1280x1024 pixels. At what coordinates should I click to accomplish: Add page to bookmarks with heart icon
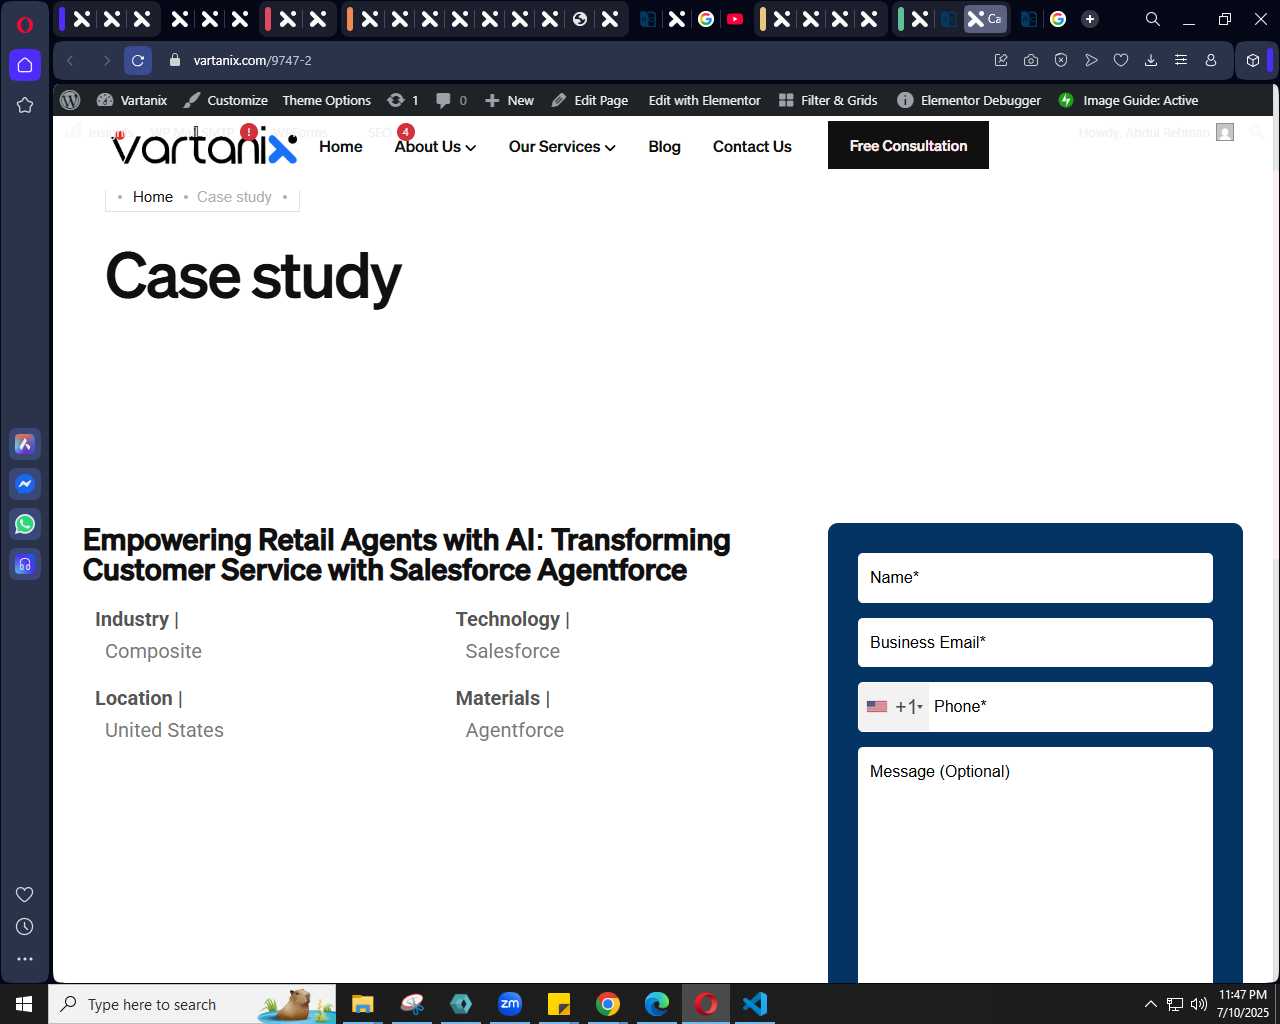pyautogui.click(x=1121, y=60)
